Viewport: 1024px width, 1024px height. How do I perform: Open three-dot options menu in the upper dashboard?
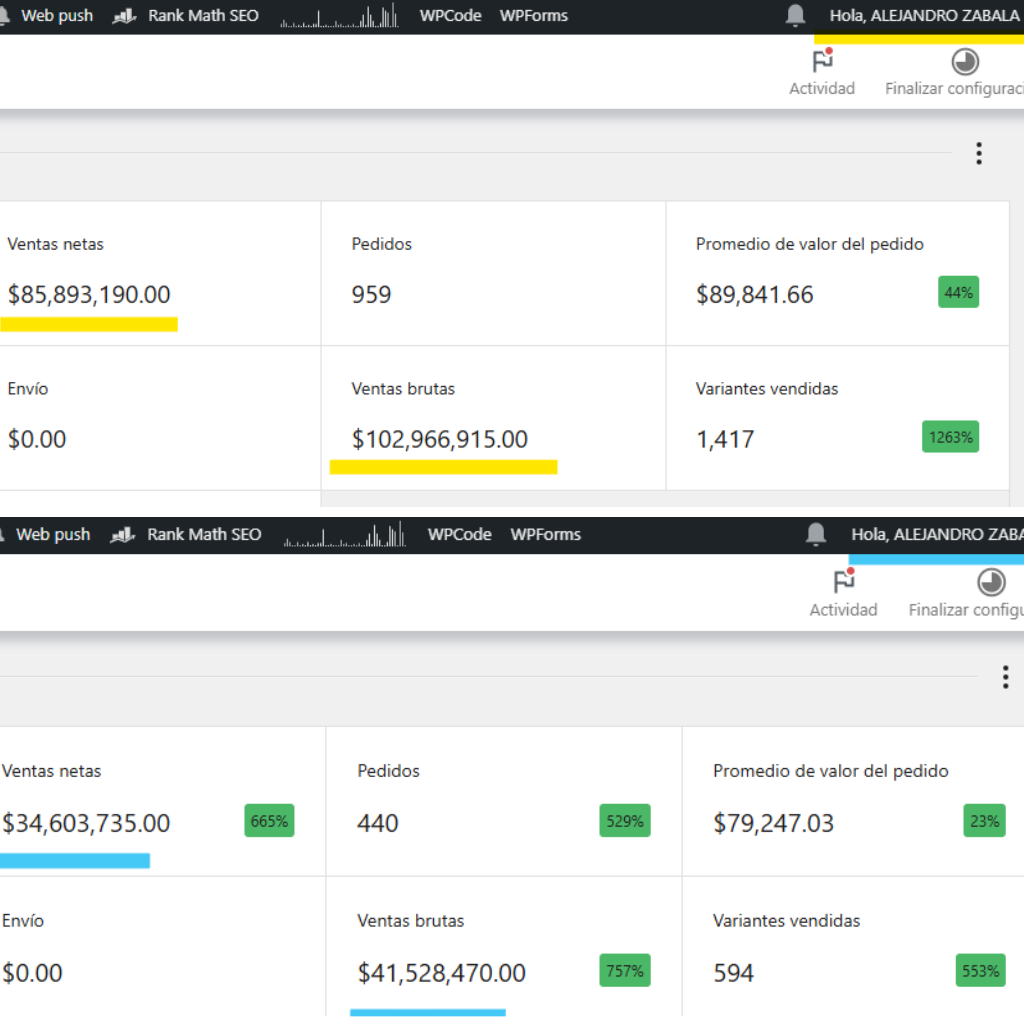point(978,153)
